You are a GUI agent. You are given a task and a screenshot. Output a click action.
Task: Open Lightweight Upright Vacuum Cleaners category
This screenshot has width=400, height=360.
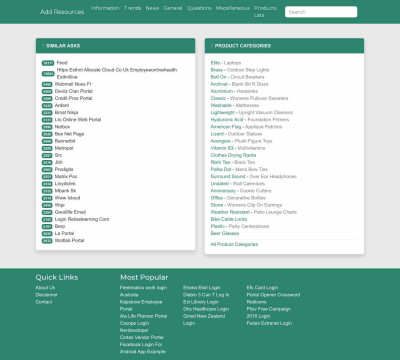coord(252,112)
